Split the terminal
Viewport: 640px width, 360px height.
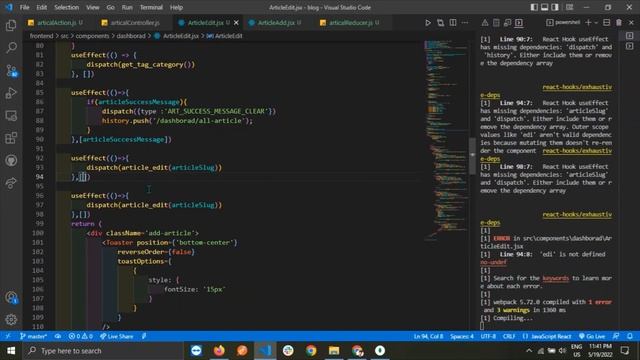pyautogui.click(x=607, y=23)
